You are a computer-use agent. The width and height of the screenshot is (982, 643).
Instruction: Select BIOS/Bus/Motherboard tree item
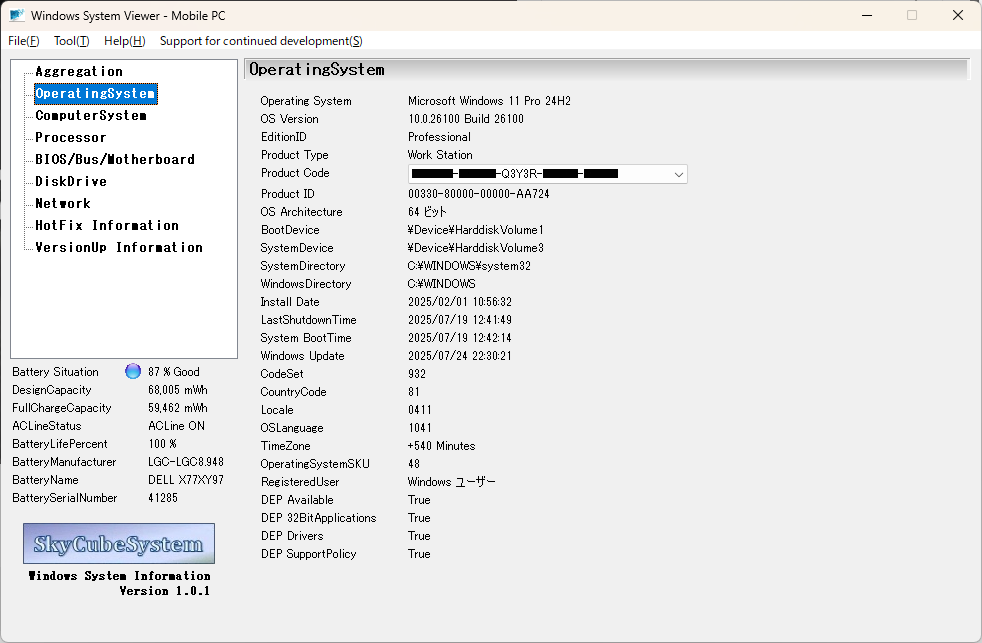coord(115,159)
